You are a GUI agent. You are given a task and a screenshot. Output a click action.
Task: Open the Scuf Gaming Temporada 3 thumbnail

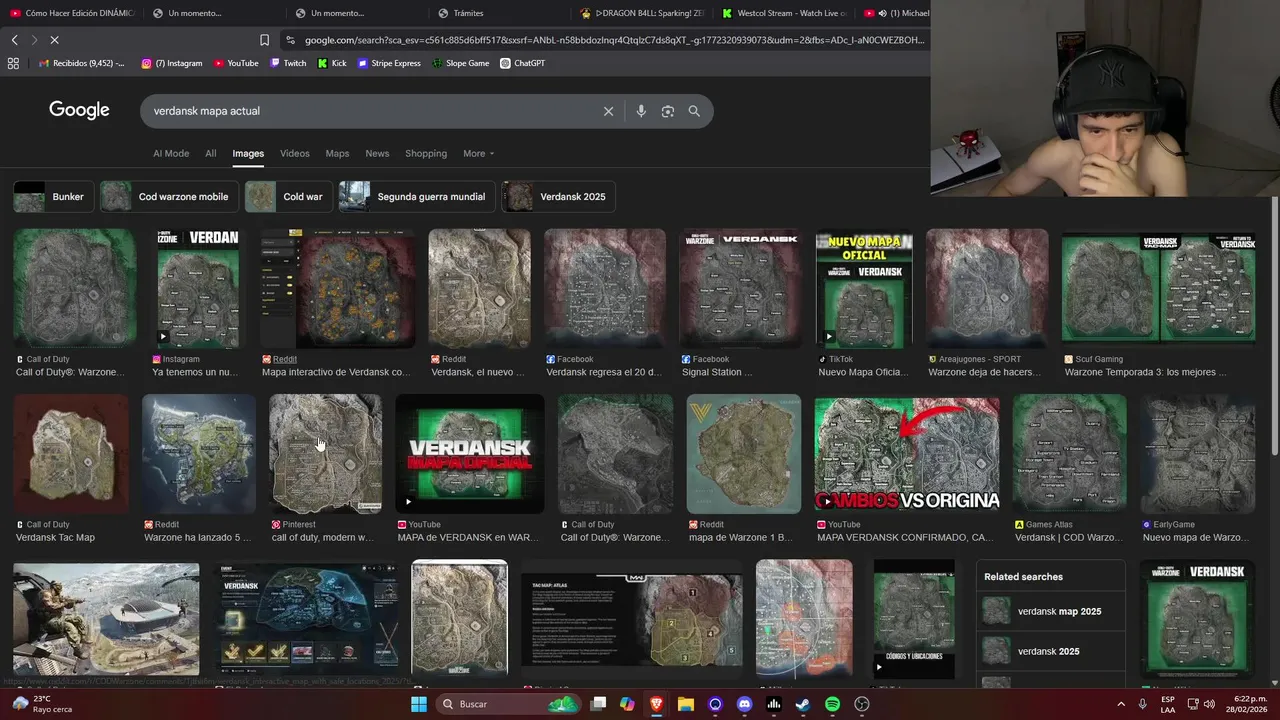(x=1159, y=288)
